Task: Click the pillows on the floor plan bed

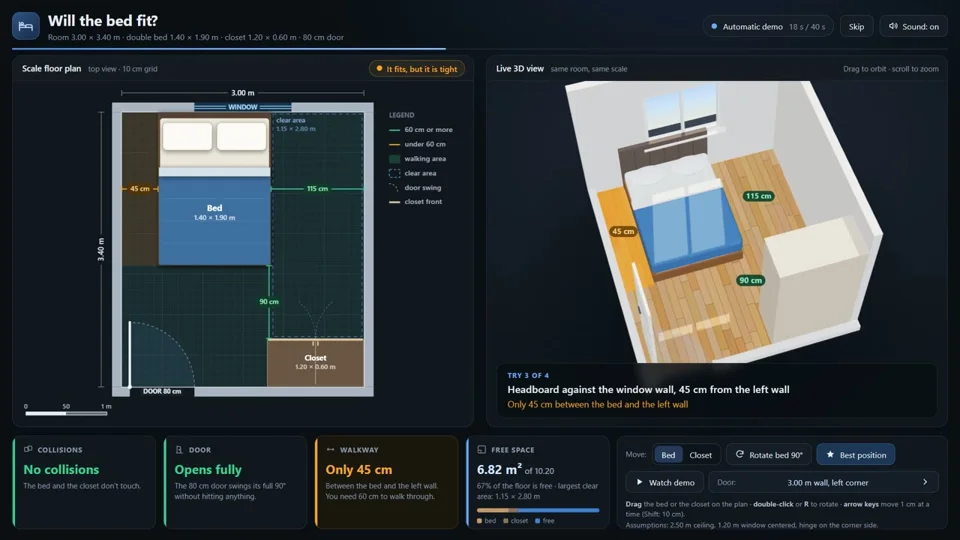Action: point(214,136)
